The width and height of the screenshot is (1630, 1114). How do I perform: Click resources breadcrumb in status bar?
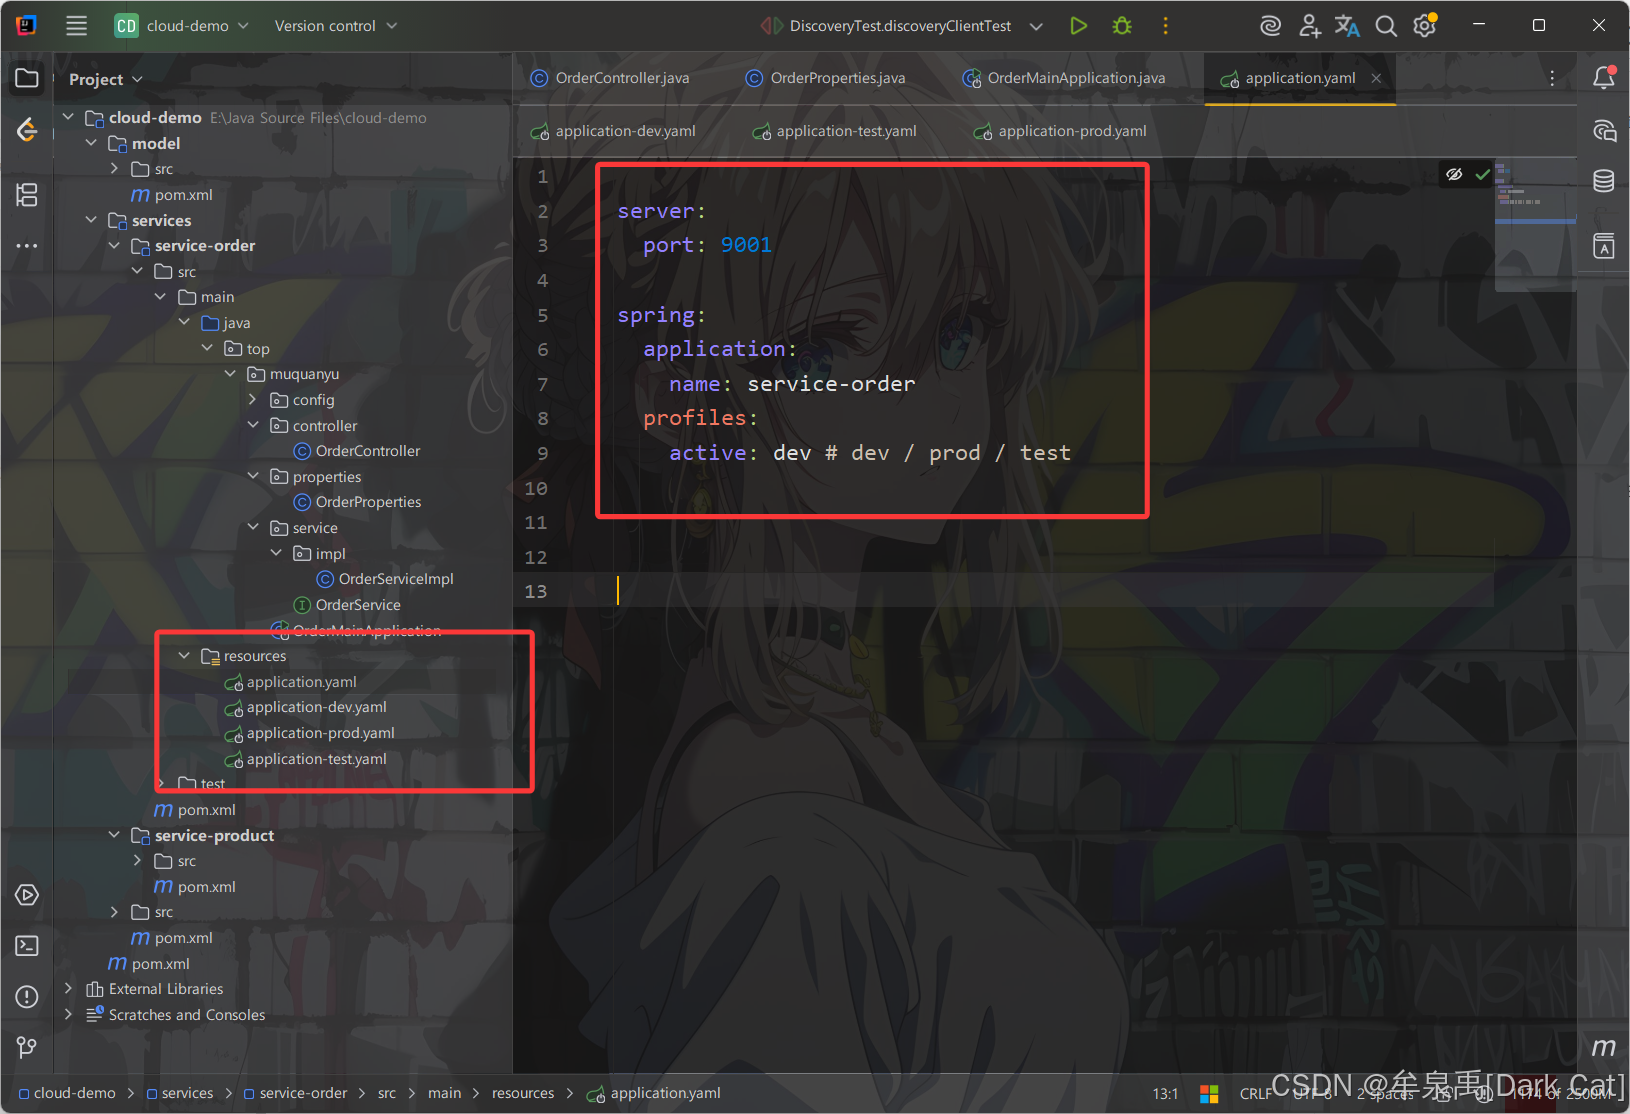tap(523, 1093)
